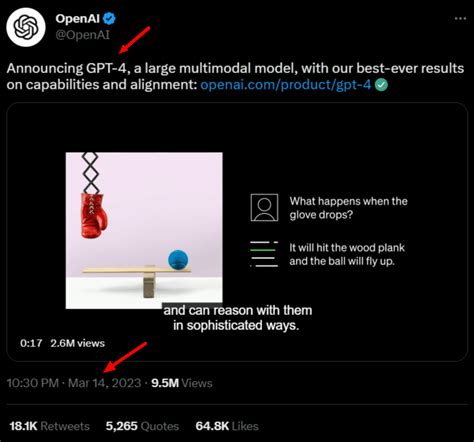
Task: Click the OpenAI display name
Action: [78, 18]
